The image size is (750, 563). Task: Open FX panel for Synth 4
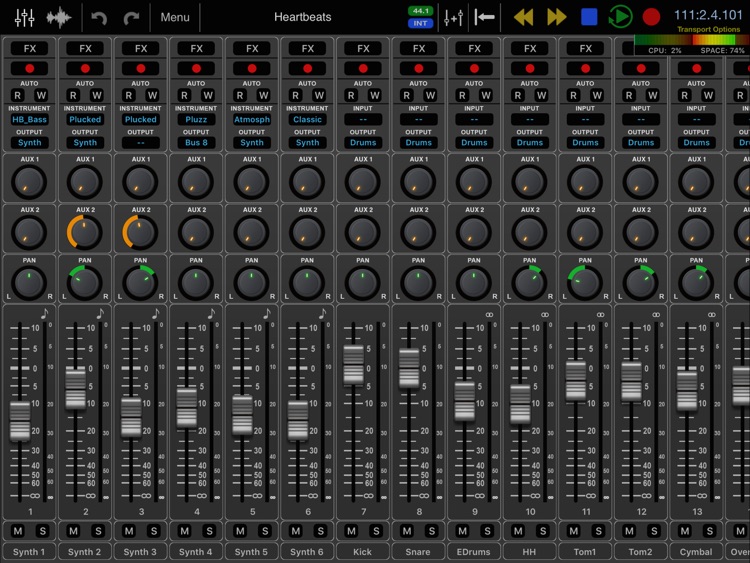point(196,48)
